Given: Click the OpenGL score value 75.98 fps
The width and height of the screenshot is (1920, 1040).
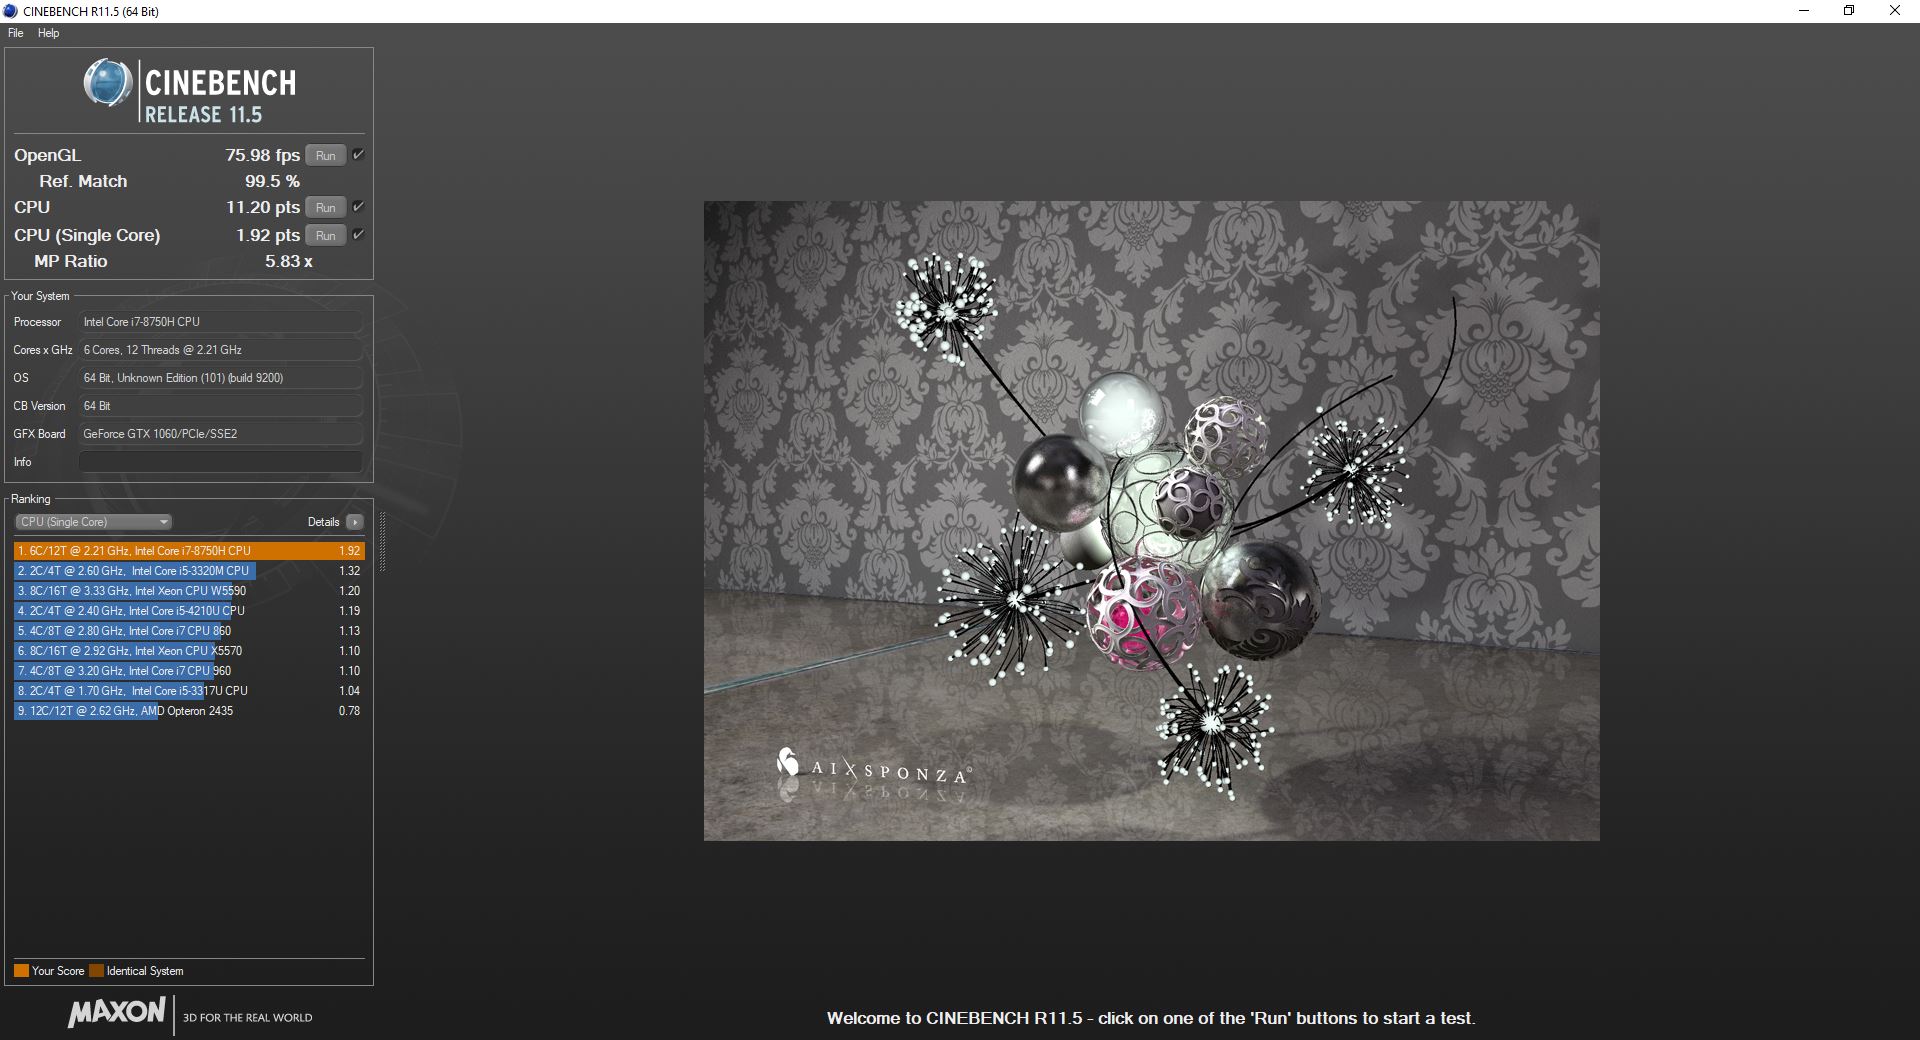Looking at the screenshot, I should tap(262, 155).
